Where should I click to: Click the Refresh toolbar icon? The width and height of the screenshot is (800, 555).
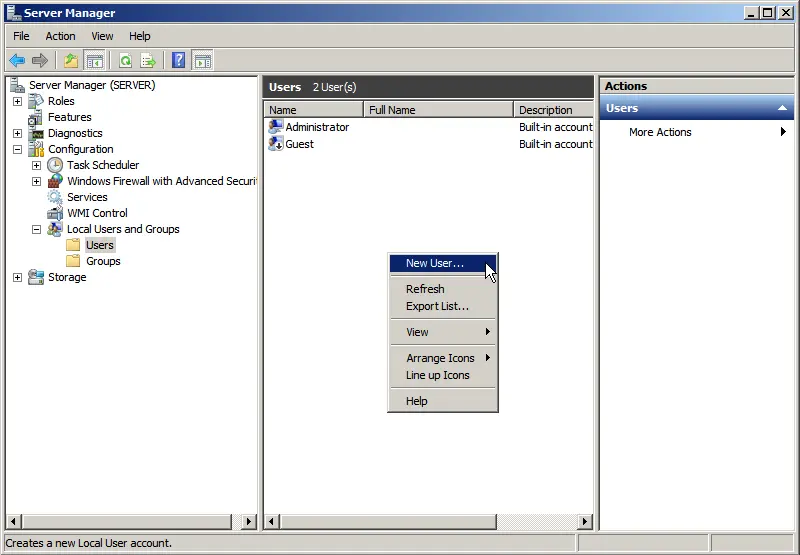pos(126,60)
